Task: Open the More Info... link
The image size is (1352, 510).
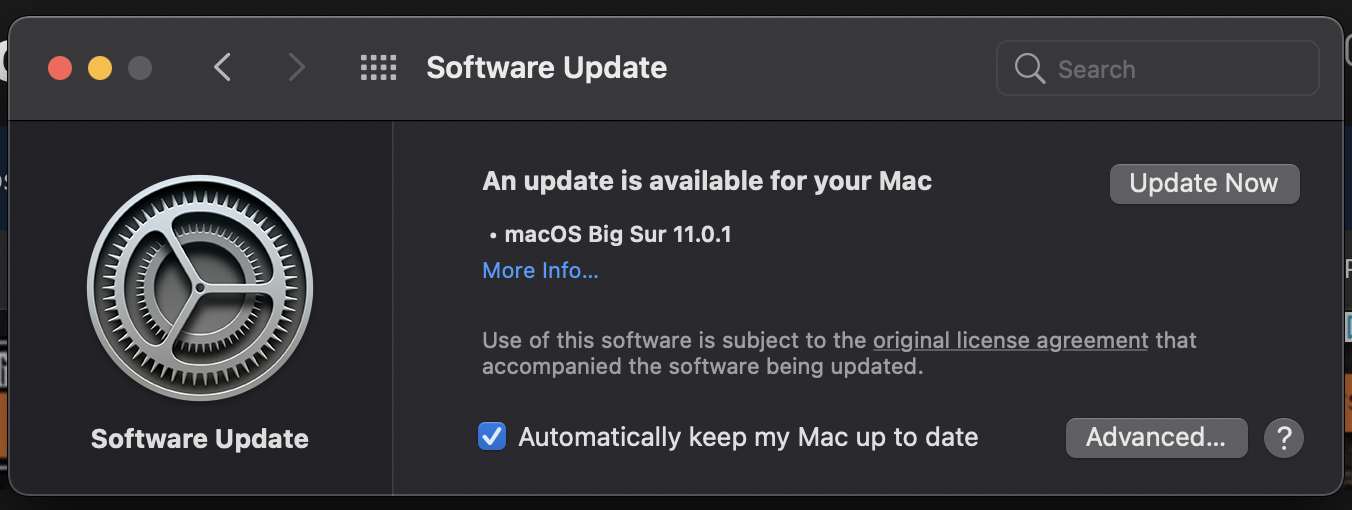Action: 540,270
